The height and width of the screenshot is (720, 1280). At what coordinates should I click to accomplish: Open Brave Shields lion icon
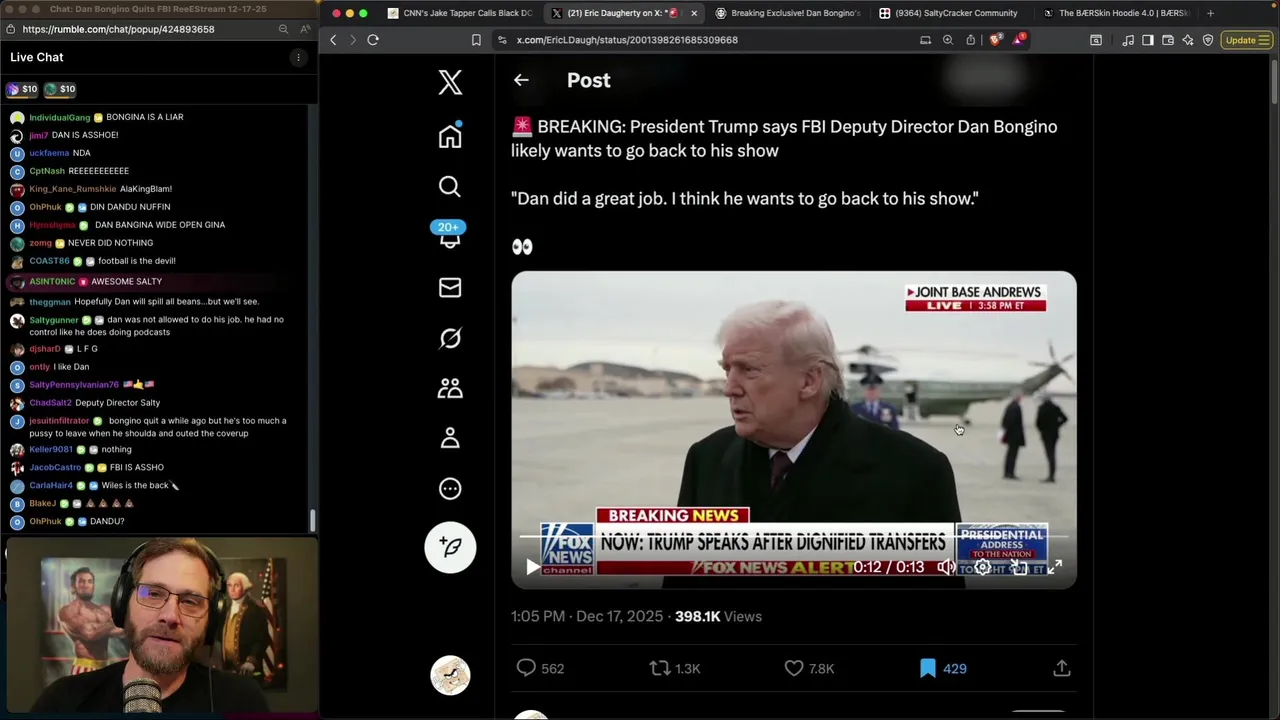pyautogui.click(x=995, y=40)
